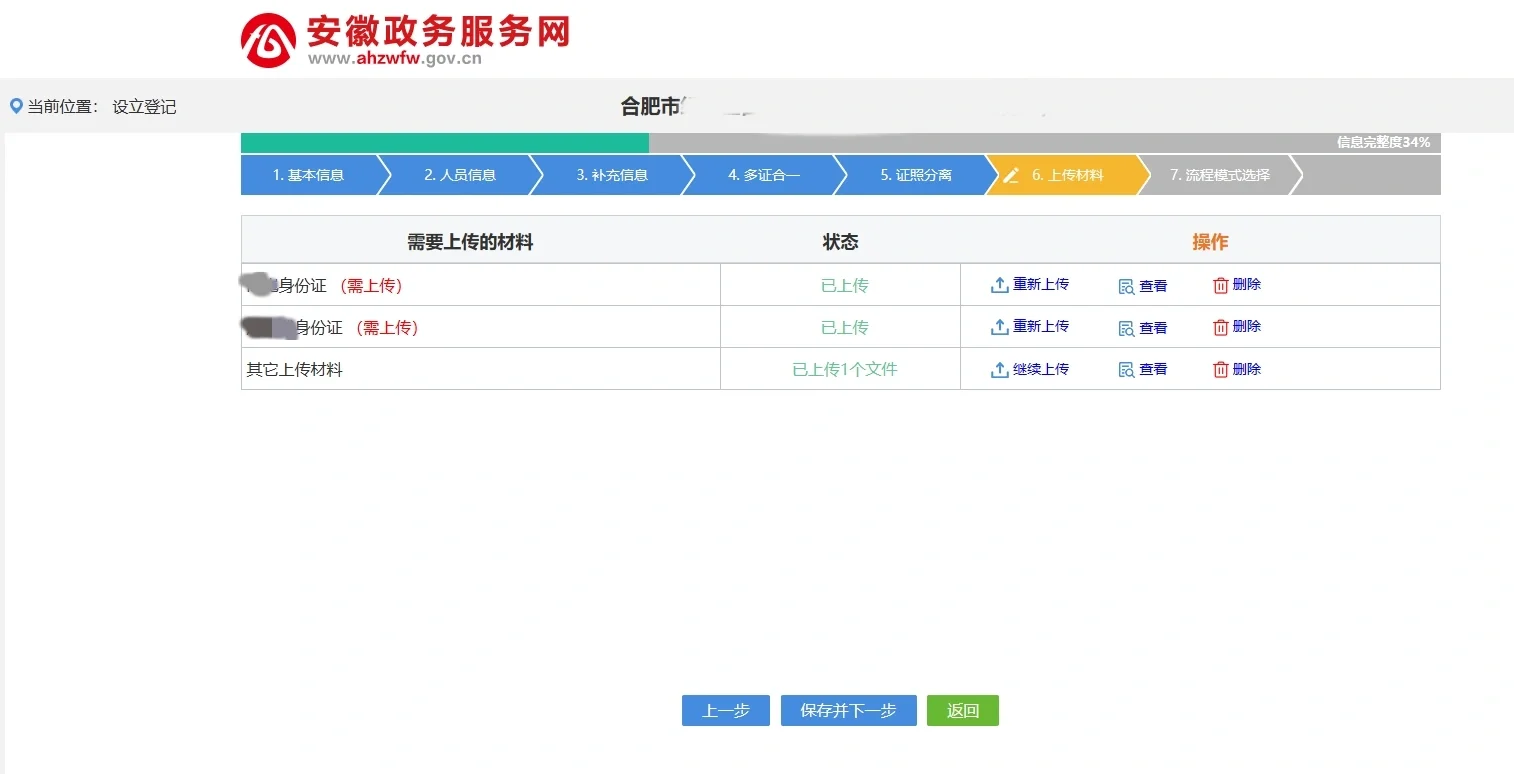This screenshot has height=774, width=1514.
Task: Click upload icon in second ID card row
Action: [999, 327]
